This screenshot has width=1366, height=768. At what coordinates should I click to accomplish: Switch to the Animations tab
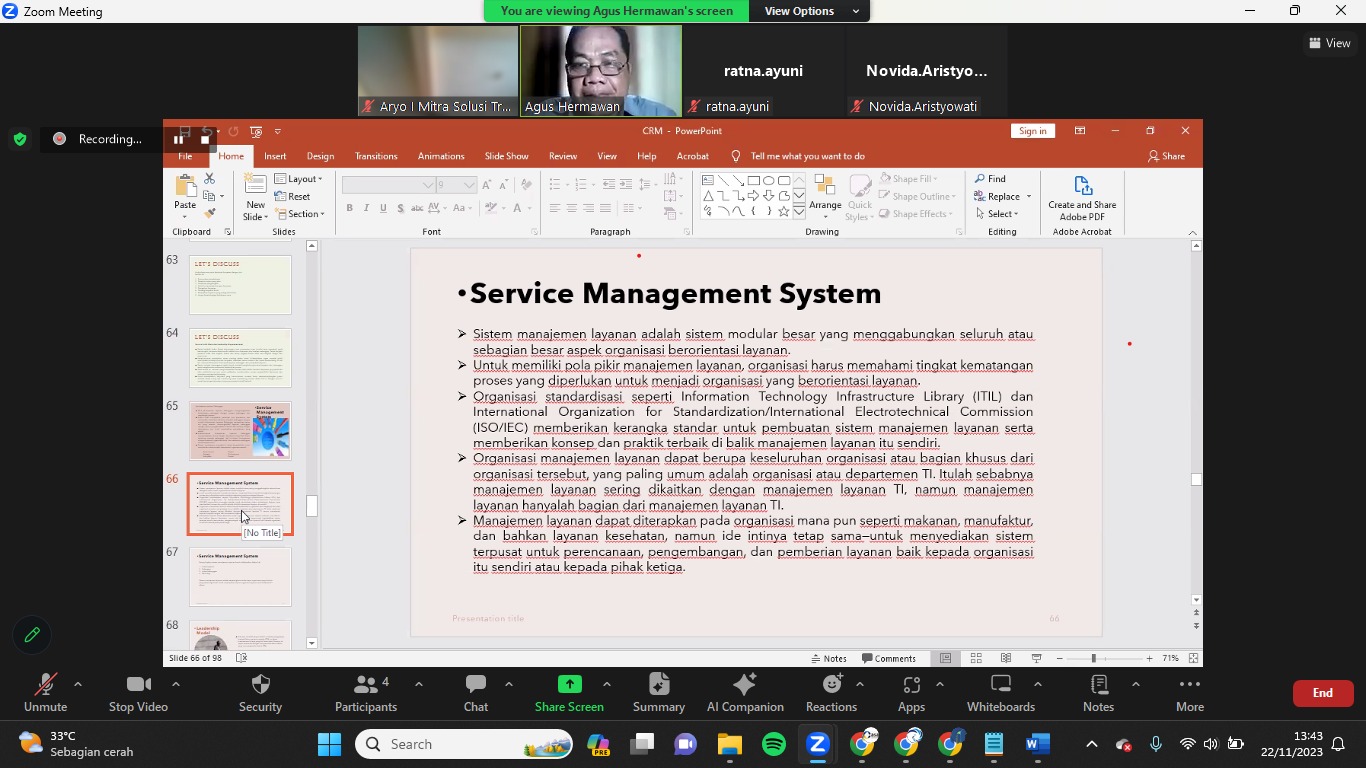441,156
